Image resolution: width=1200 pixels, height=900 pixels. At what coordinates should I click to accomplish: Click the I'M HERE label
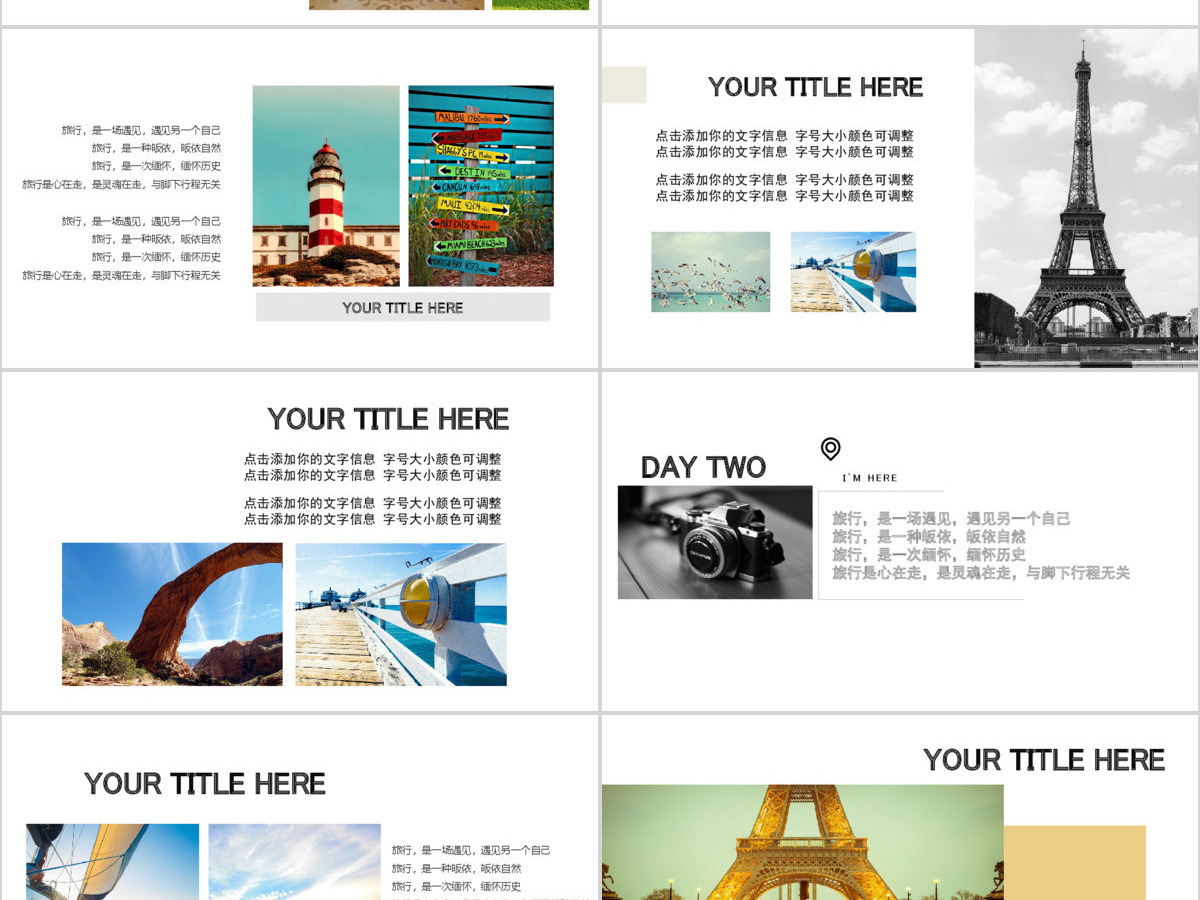870,478
